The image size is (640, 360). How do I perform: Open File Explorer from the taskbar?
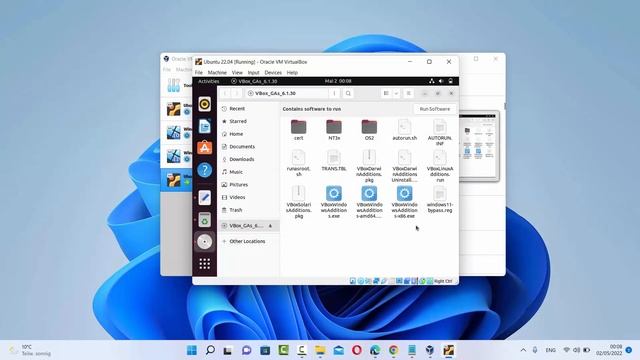(320, 350)
